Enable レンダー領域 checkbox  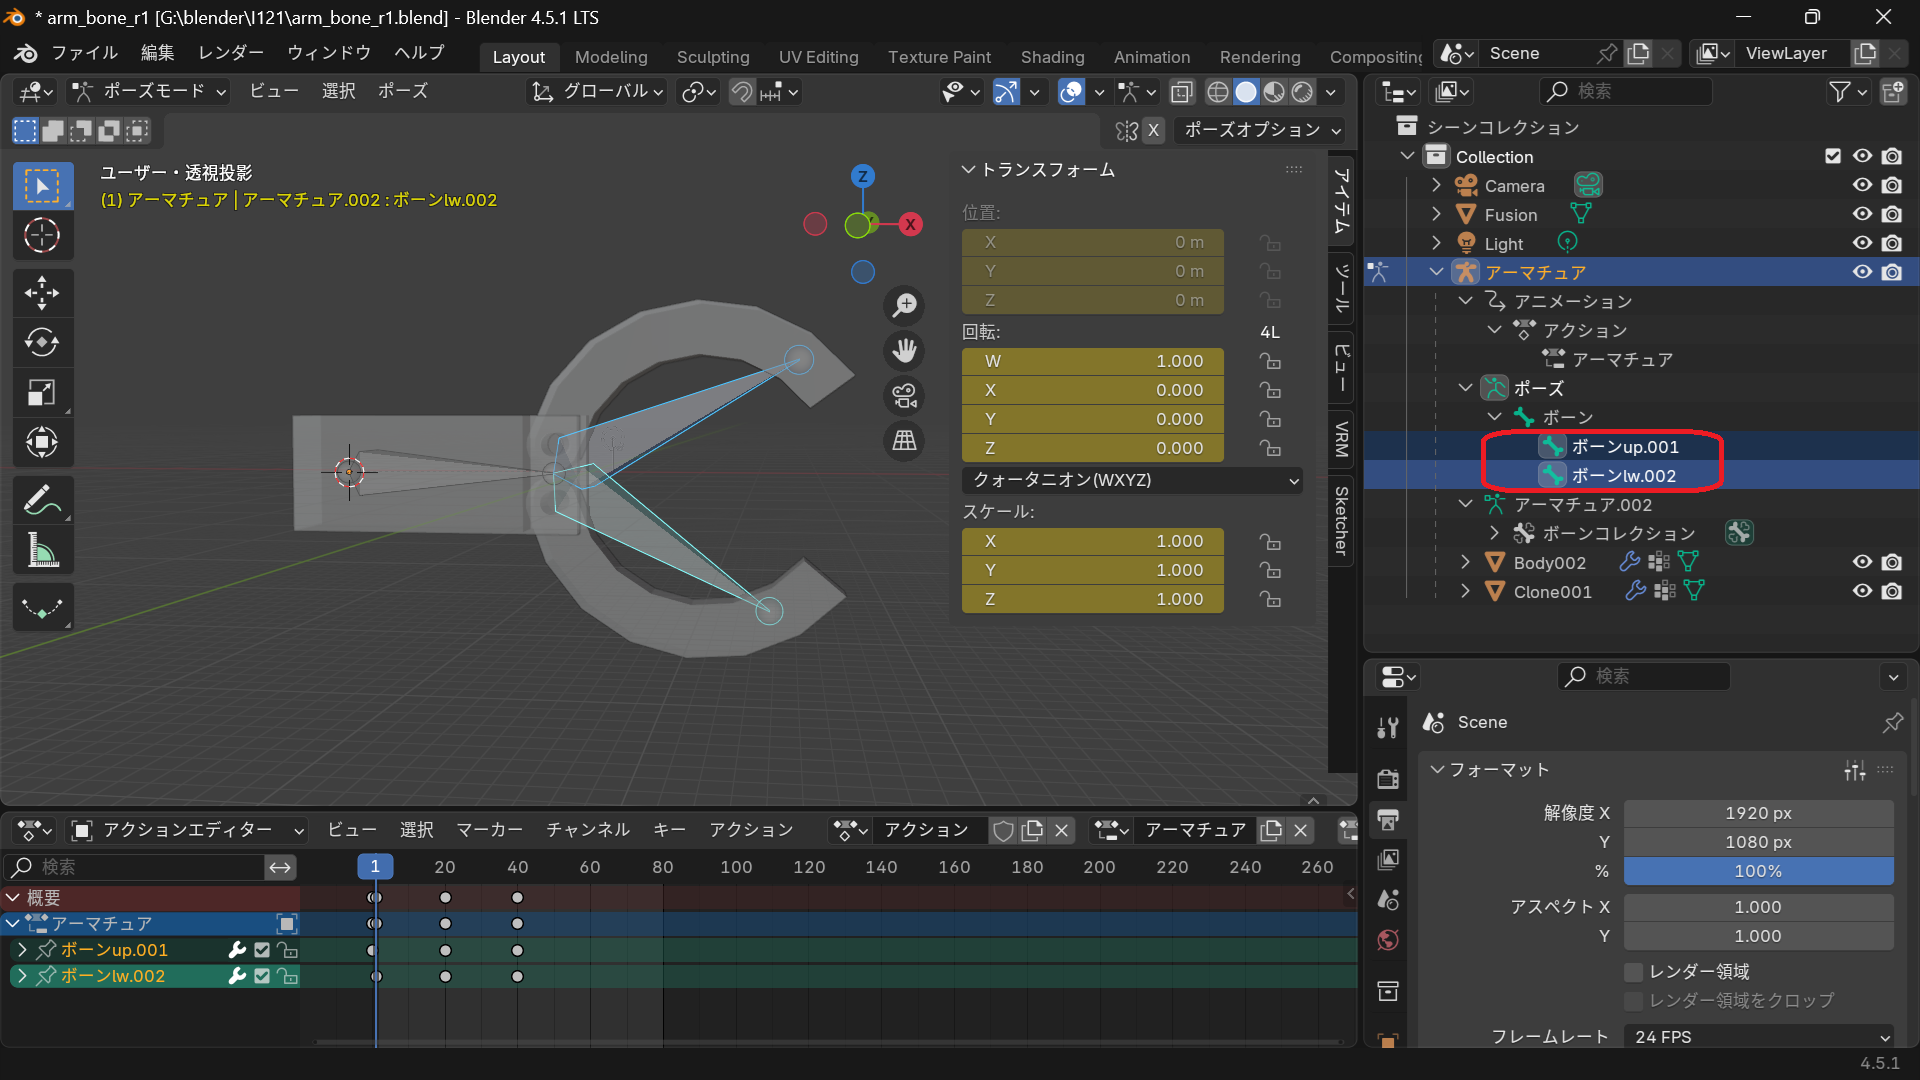point(1634,972)
